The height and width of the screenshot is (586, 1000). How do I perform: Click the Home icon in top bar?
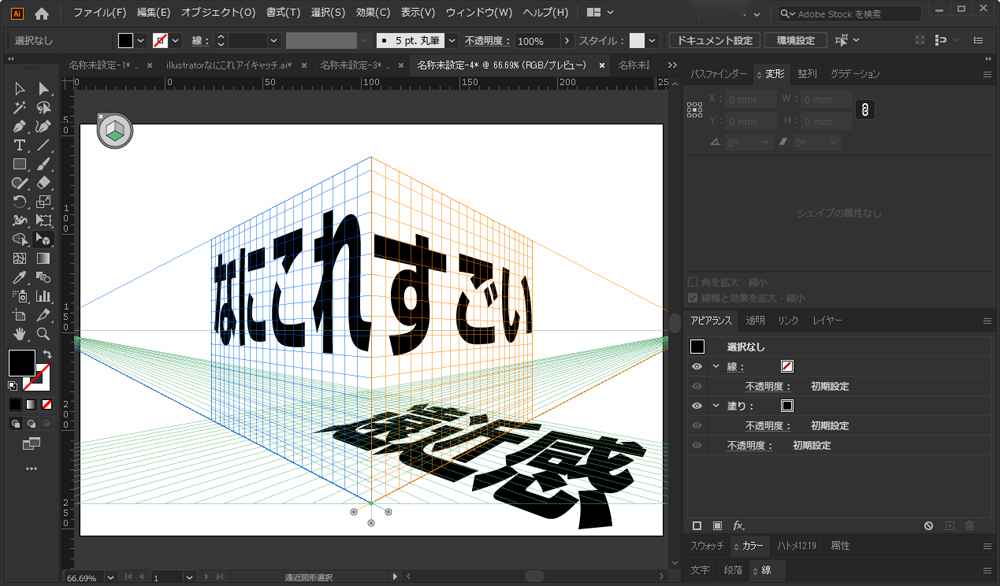(42, 14)
